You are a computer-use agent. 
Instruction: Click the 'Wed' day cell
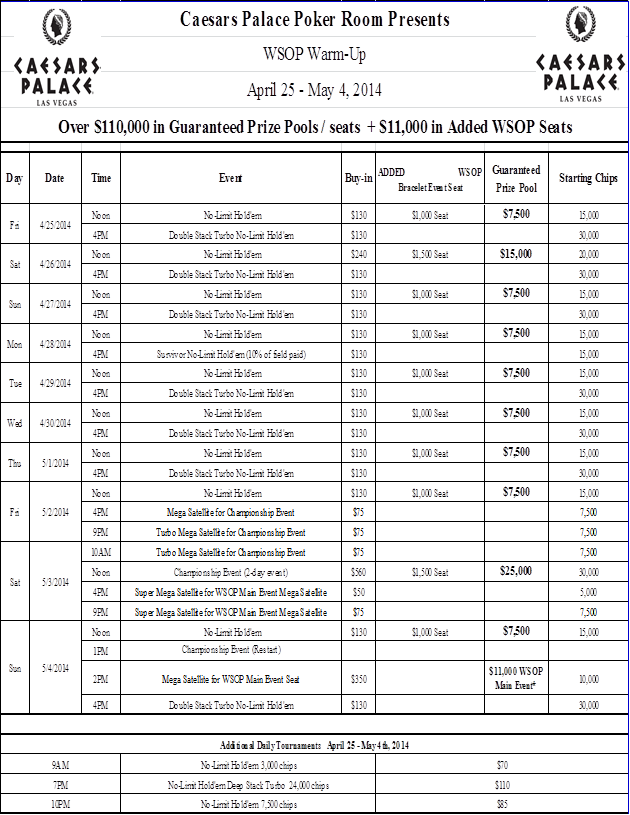tap(15, 423)
